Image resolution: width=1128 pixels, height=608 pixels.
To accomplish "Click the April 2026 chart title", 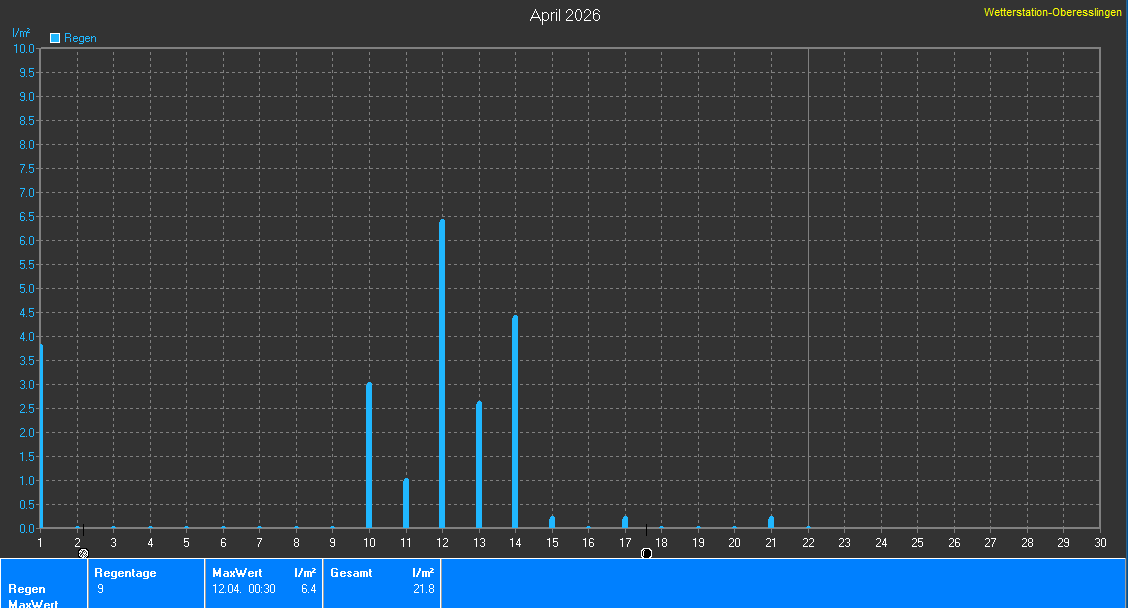I will click(564, 15).
